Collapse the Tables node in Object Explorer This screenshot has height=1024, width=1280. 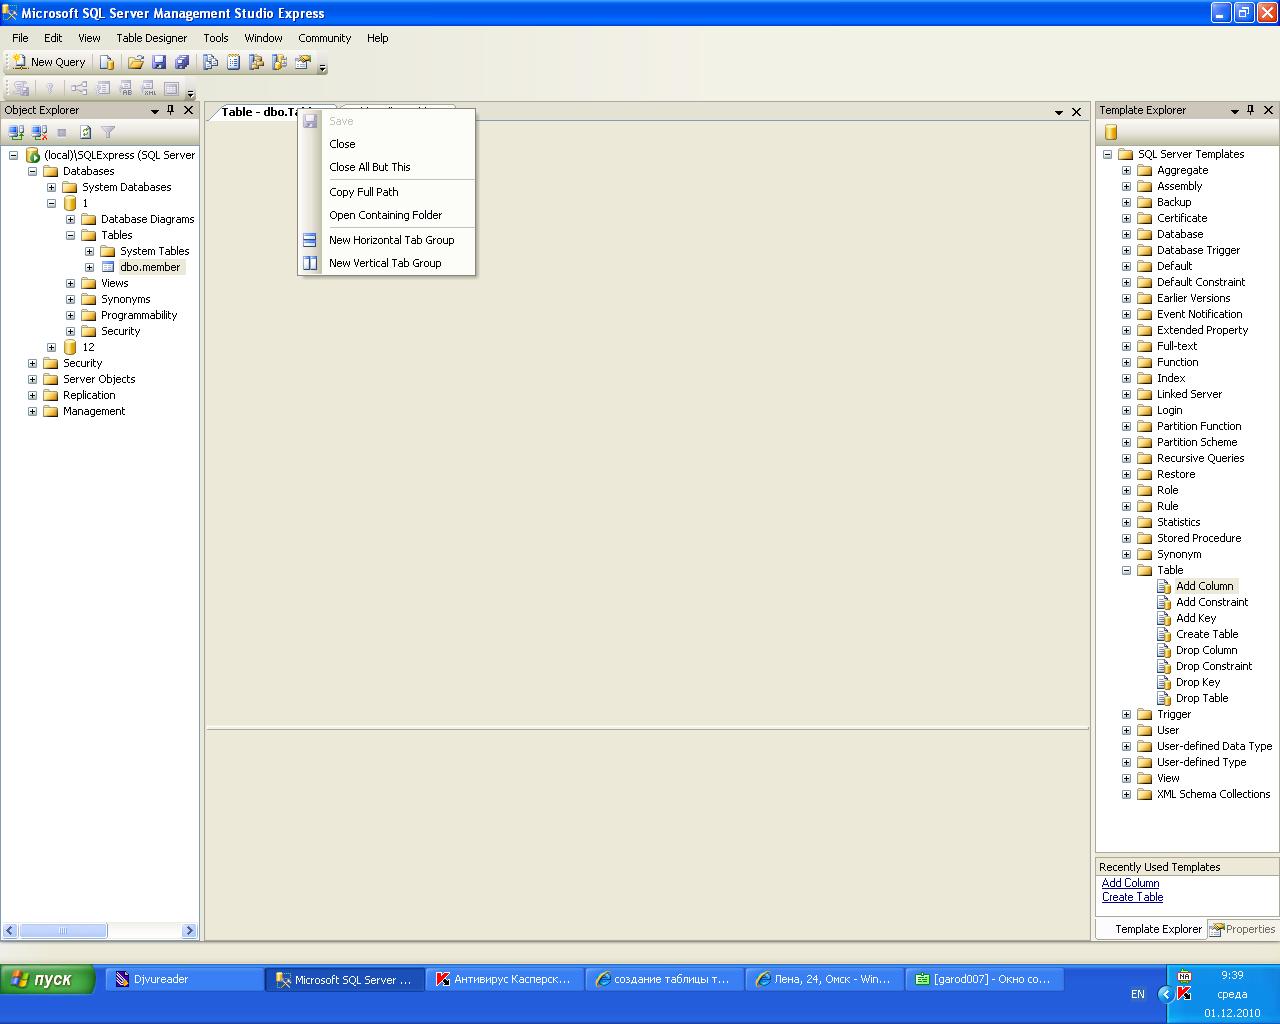tap(70, 235)
